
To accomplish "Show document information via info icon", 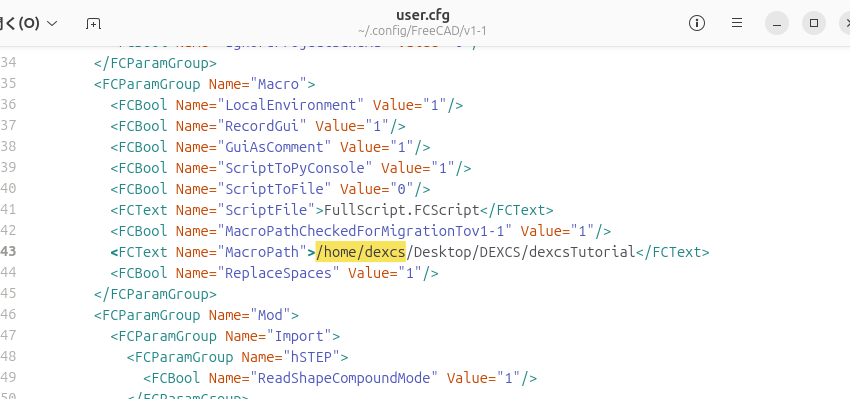I will click(x=697, y=23).
